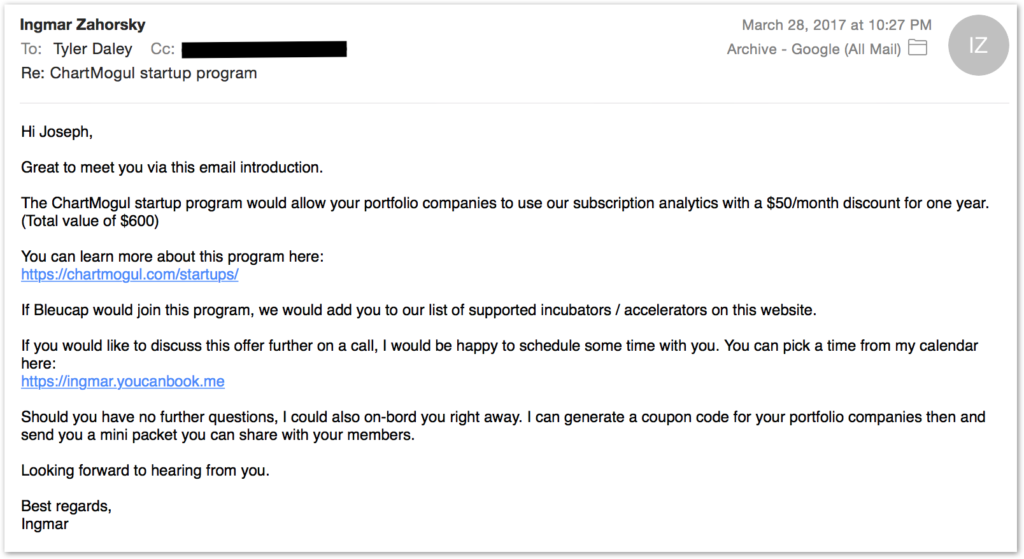This screenshot has width=1024, height=559.
Task: Click 'Great to meet you' sentence
Action: click(x=172, y=167)
